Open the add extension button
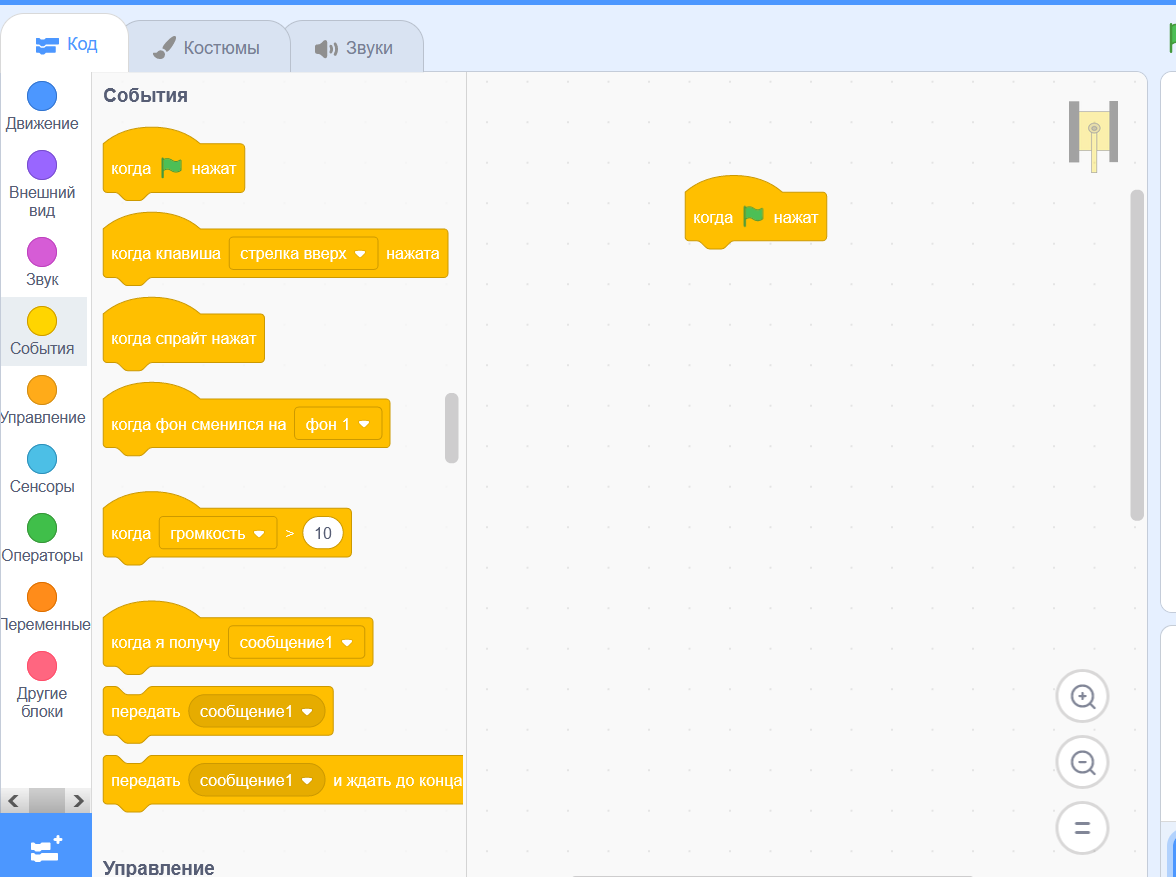 [46, 845]
